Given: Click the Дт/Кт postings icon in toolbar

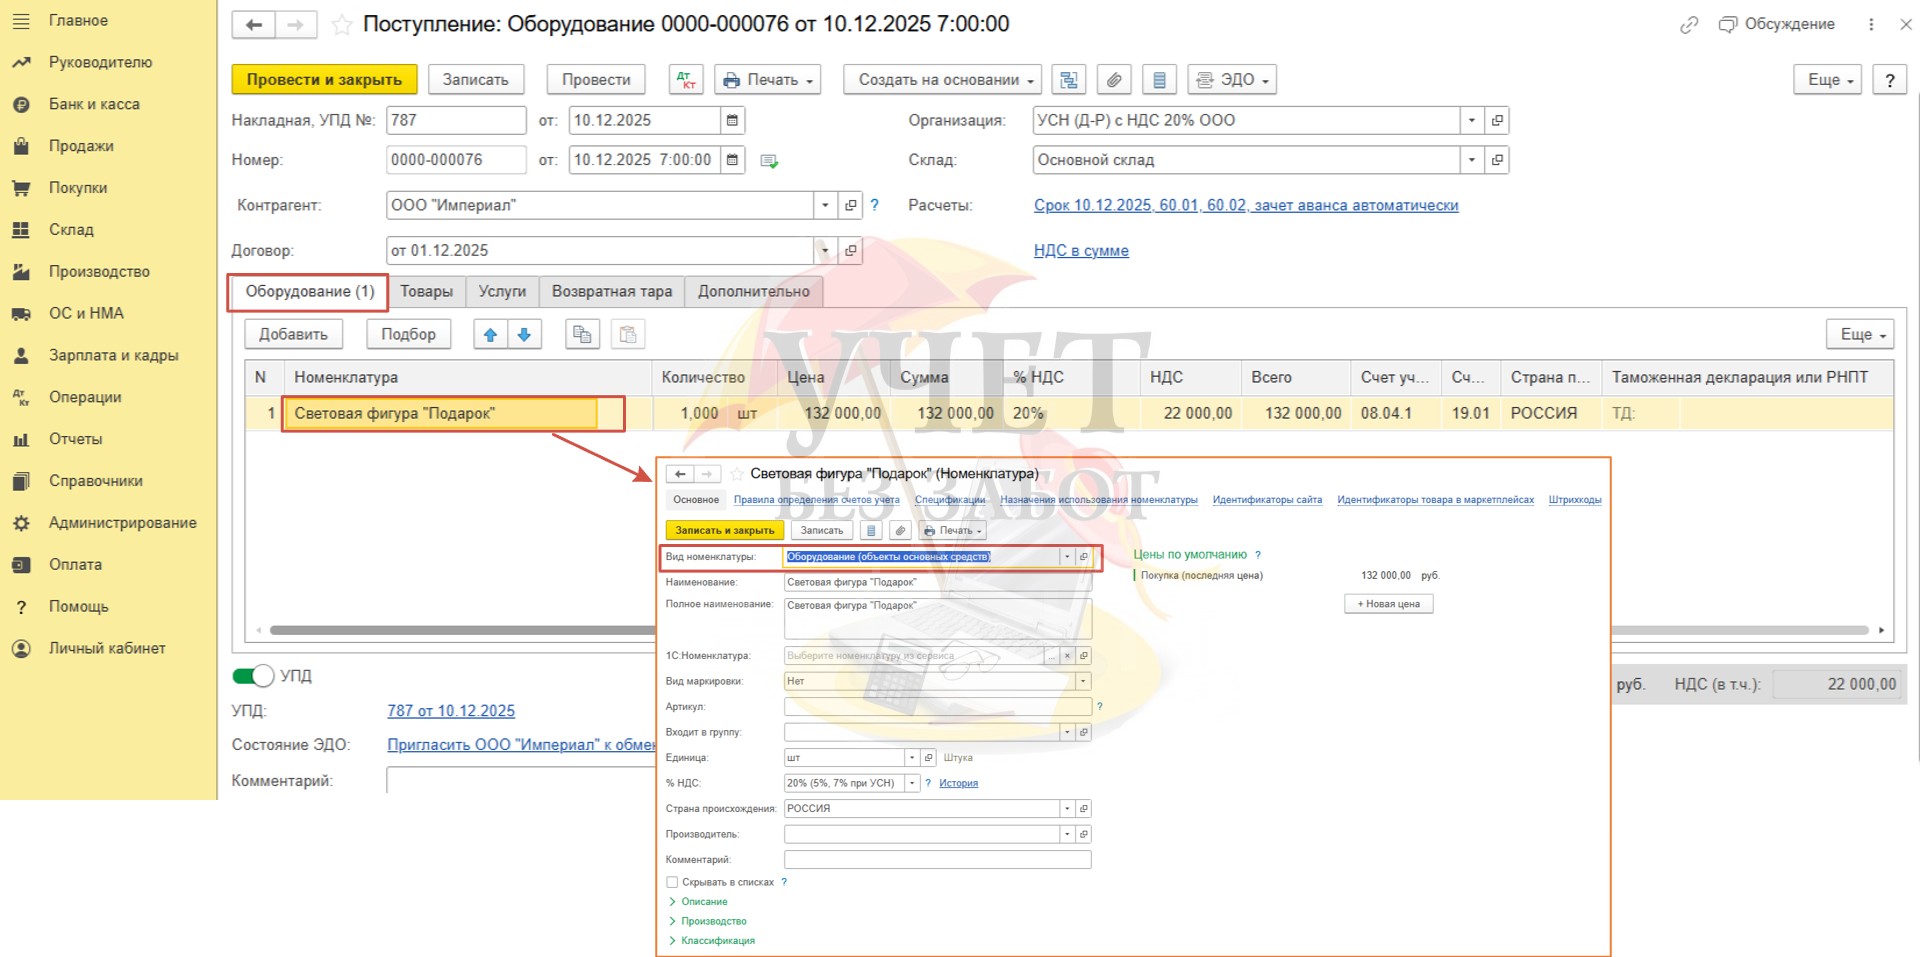Looking at the screenshot, I should pos(686,80).
